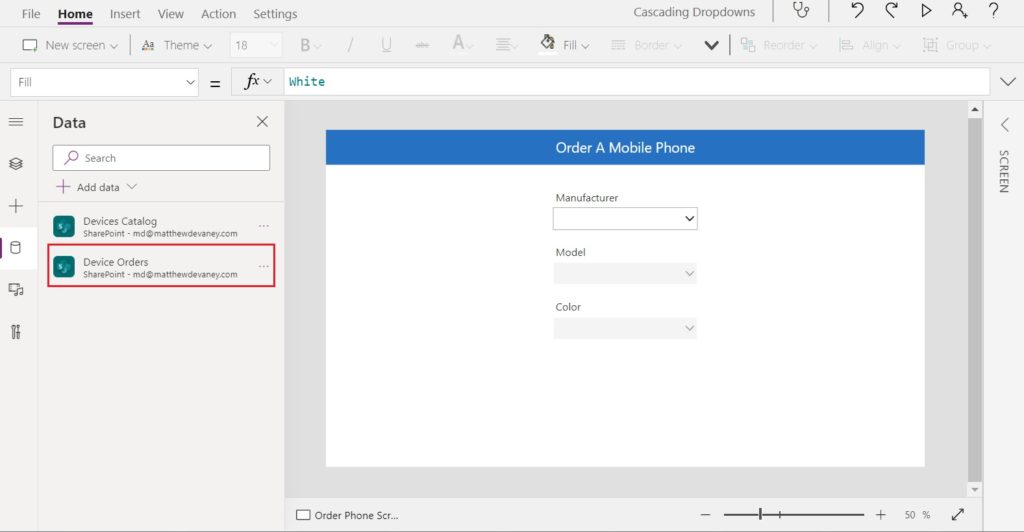Open the Insert plus icon in sidebar
Screen dimensions: 1024x532
click(x=16, y=206)
